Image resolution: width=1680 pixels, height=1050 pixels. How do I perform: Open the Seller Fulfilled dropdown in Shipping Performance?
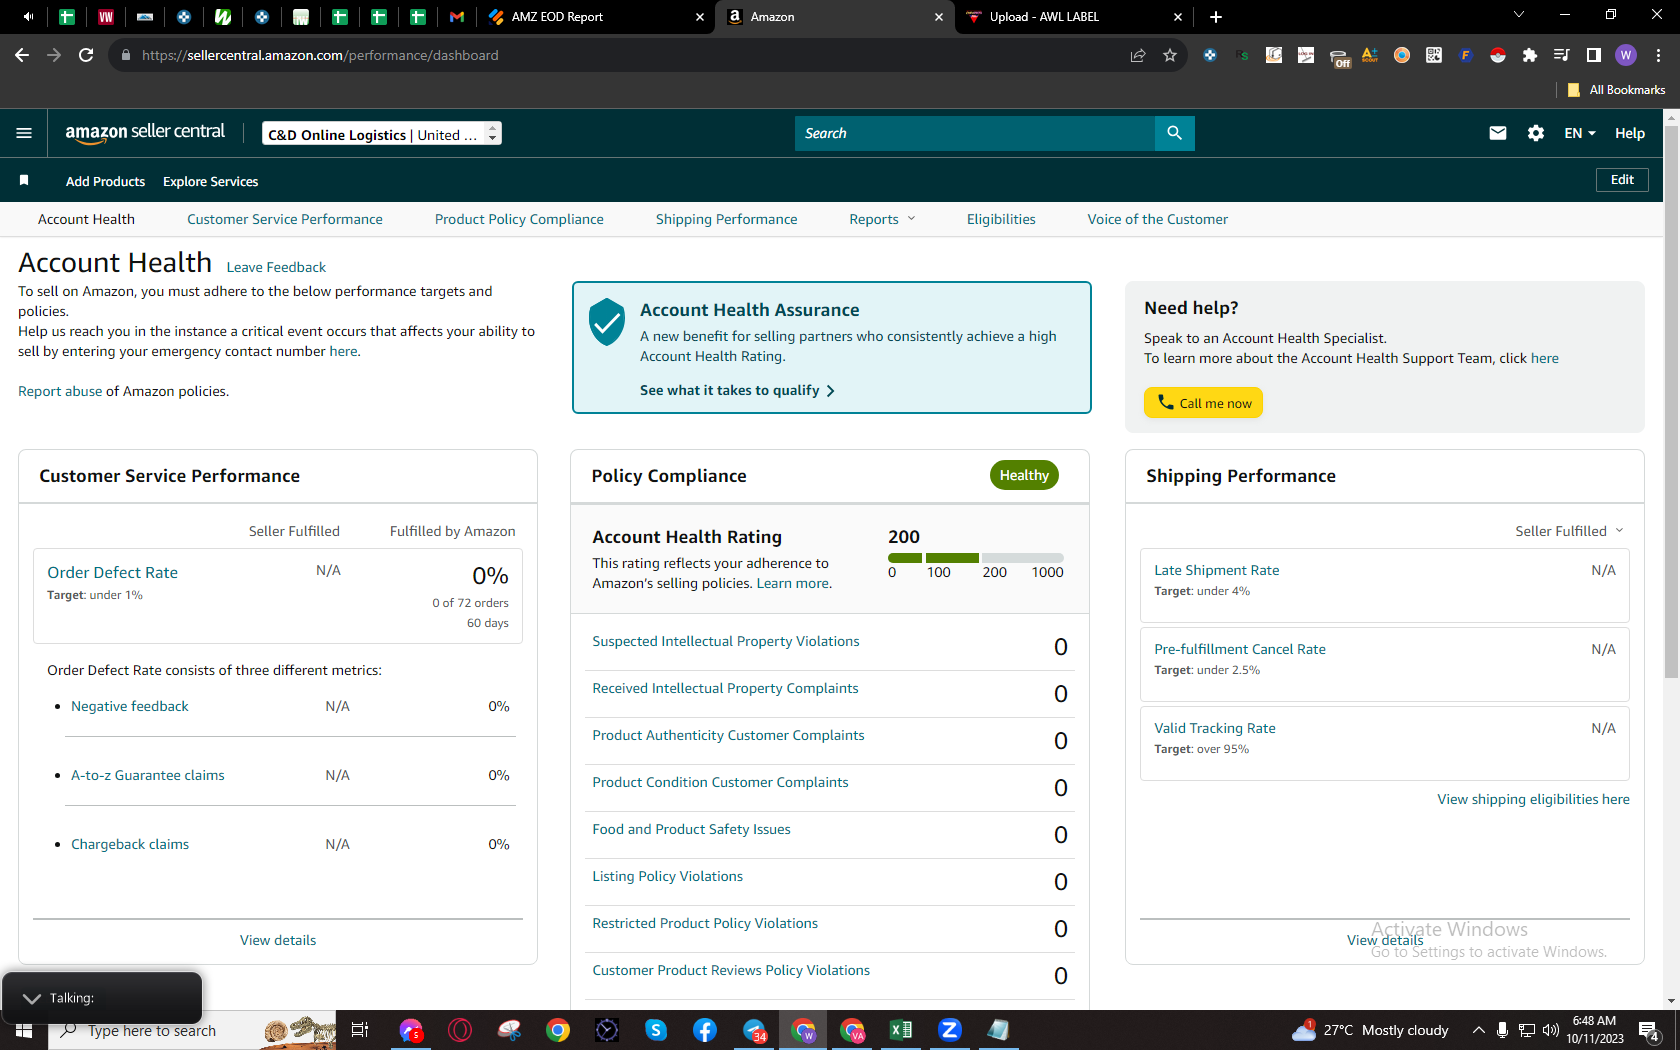pos(1569,531)
